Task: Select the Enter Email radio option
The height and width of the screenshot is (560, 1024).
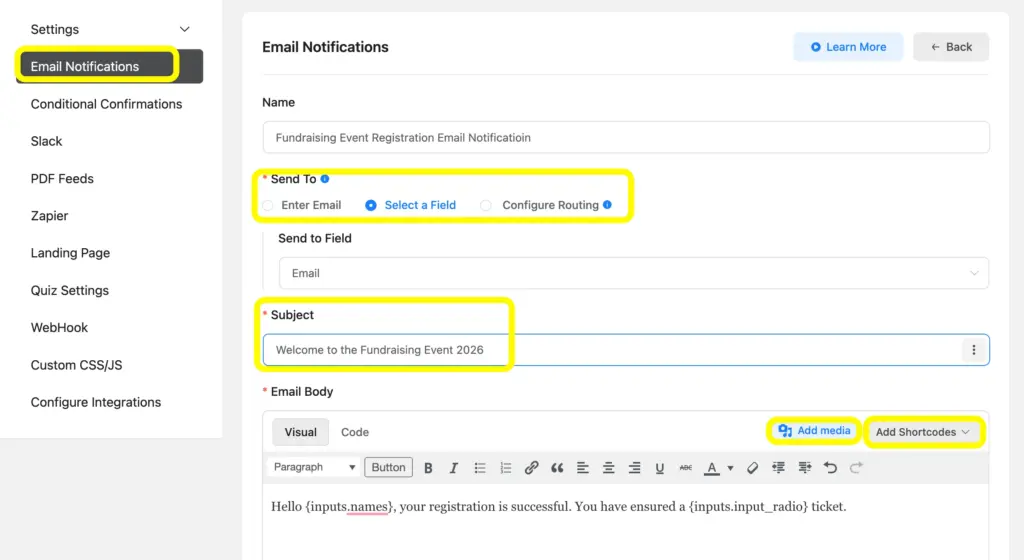Action: point(268,205)
